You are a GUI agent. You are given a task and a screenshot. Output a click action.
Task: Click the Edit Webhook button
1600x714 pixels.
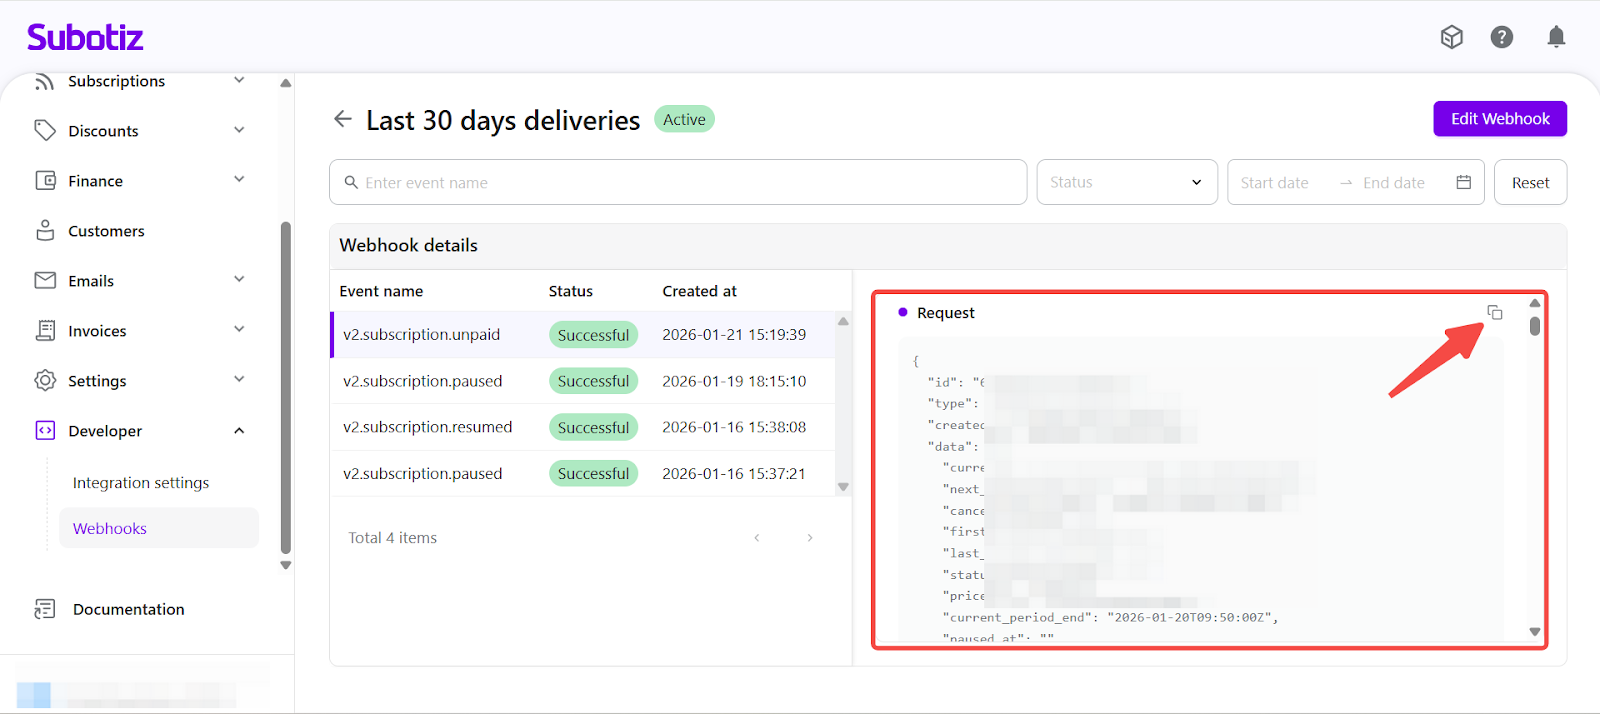(x=1499, y=119)
